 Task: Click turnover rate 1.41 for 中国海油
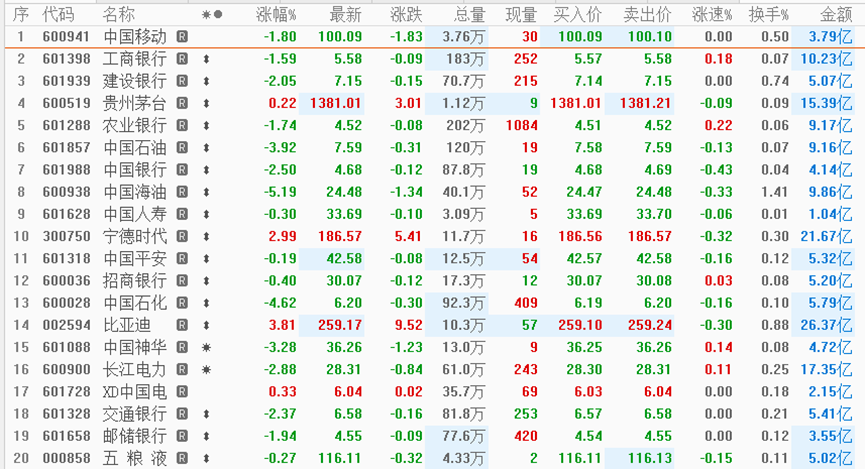(775, 192)
